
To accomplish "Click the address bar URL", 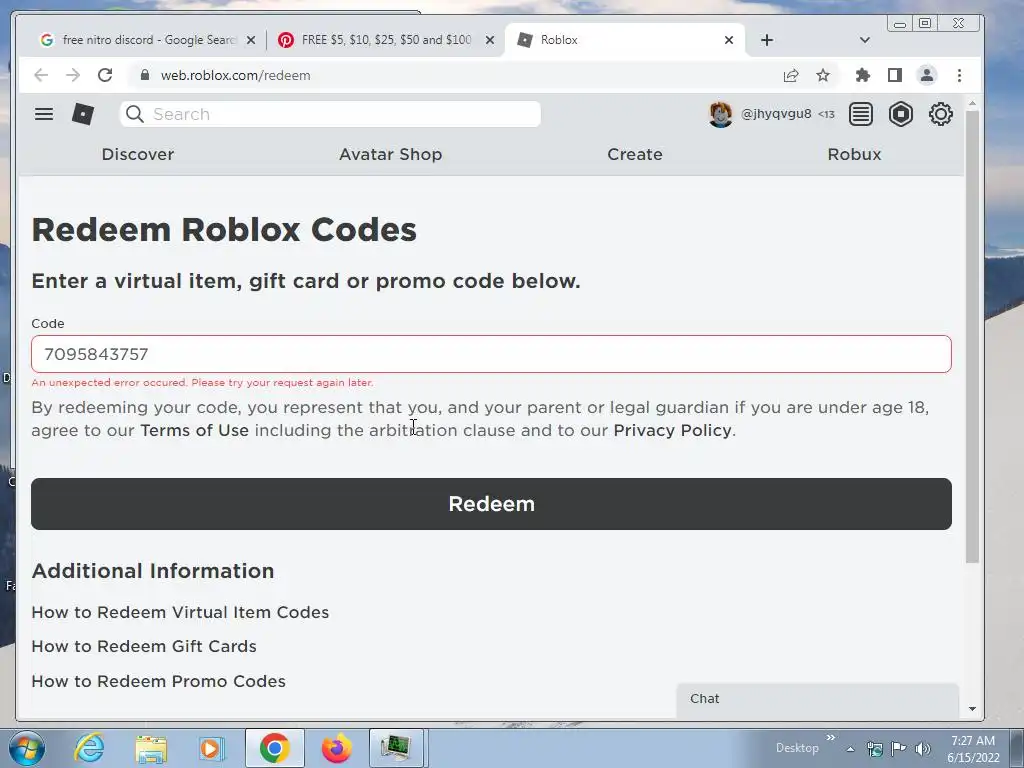I will click(236, 75).
